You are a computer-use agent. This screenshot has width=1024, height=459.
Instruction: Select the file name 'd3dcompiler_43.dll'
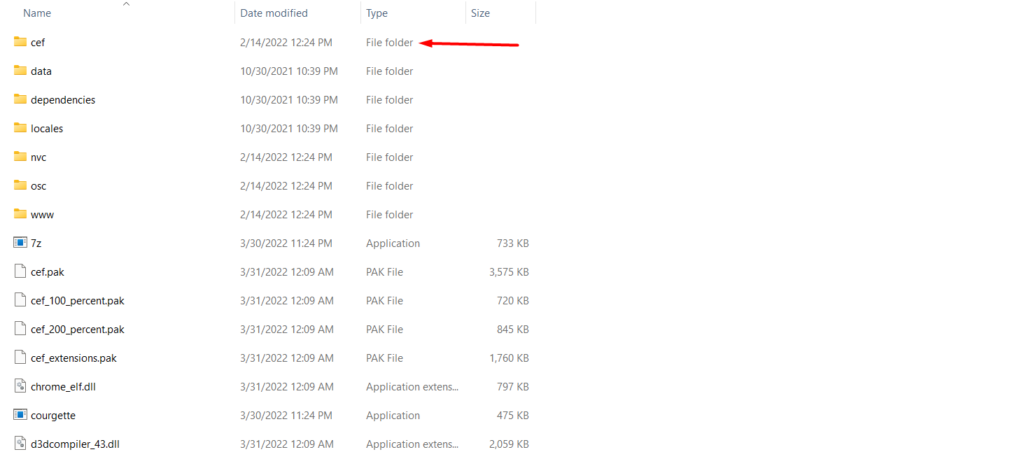pyautogui.click(x=75, y=444)
